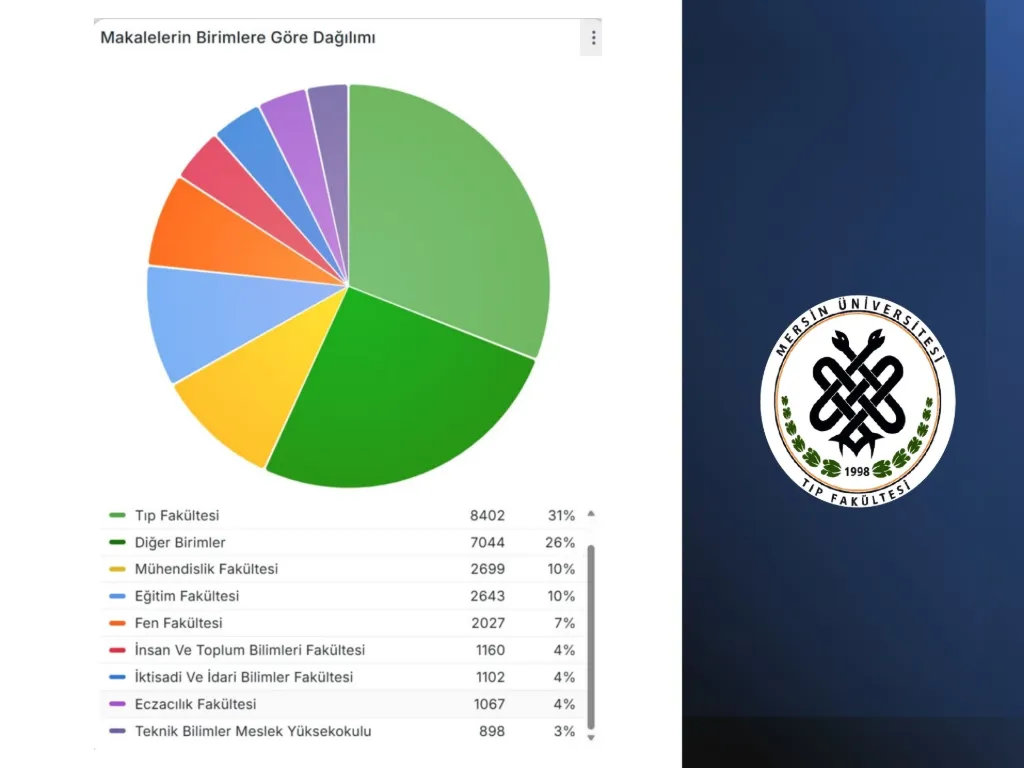Toggle Tıp Fakültesi legend color marker
This screenshot has height=768, width=1024.
point(118,515)
